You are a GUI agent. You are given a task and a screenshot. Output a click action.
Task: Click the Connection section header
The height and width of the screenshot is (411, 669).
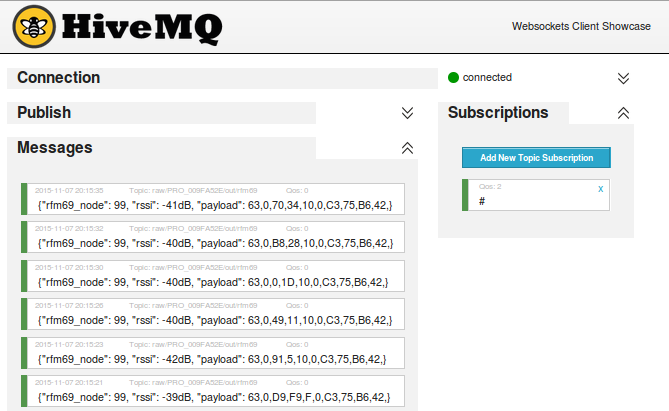click(x=58, y=78)
